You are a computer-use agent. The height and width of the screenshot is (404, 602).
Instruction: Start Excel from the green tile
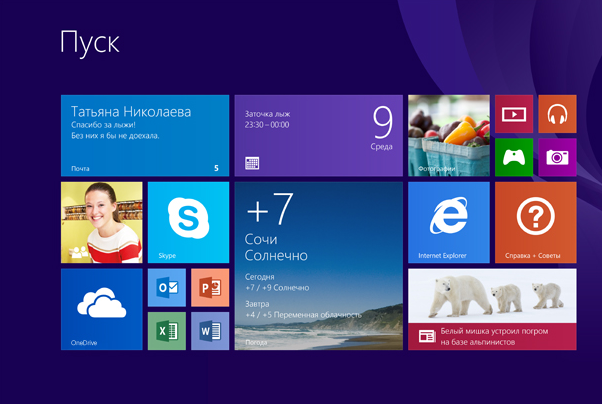pyautogui.click(x=167, y=331)
